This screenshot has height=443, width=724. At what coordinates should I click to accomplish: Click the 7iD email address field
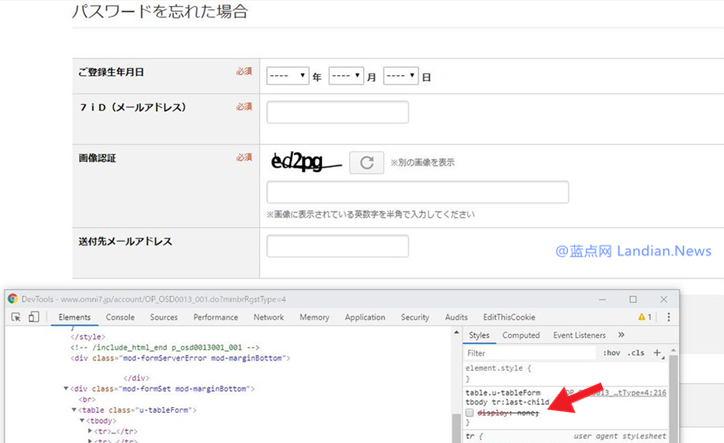[338, 112]
